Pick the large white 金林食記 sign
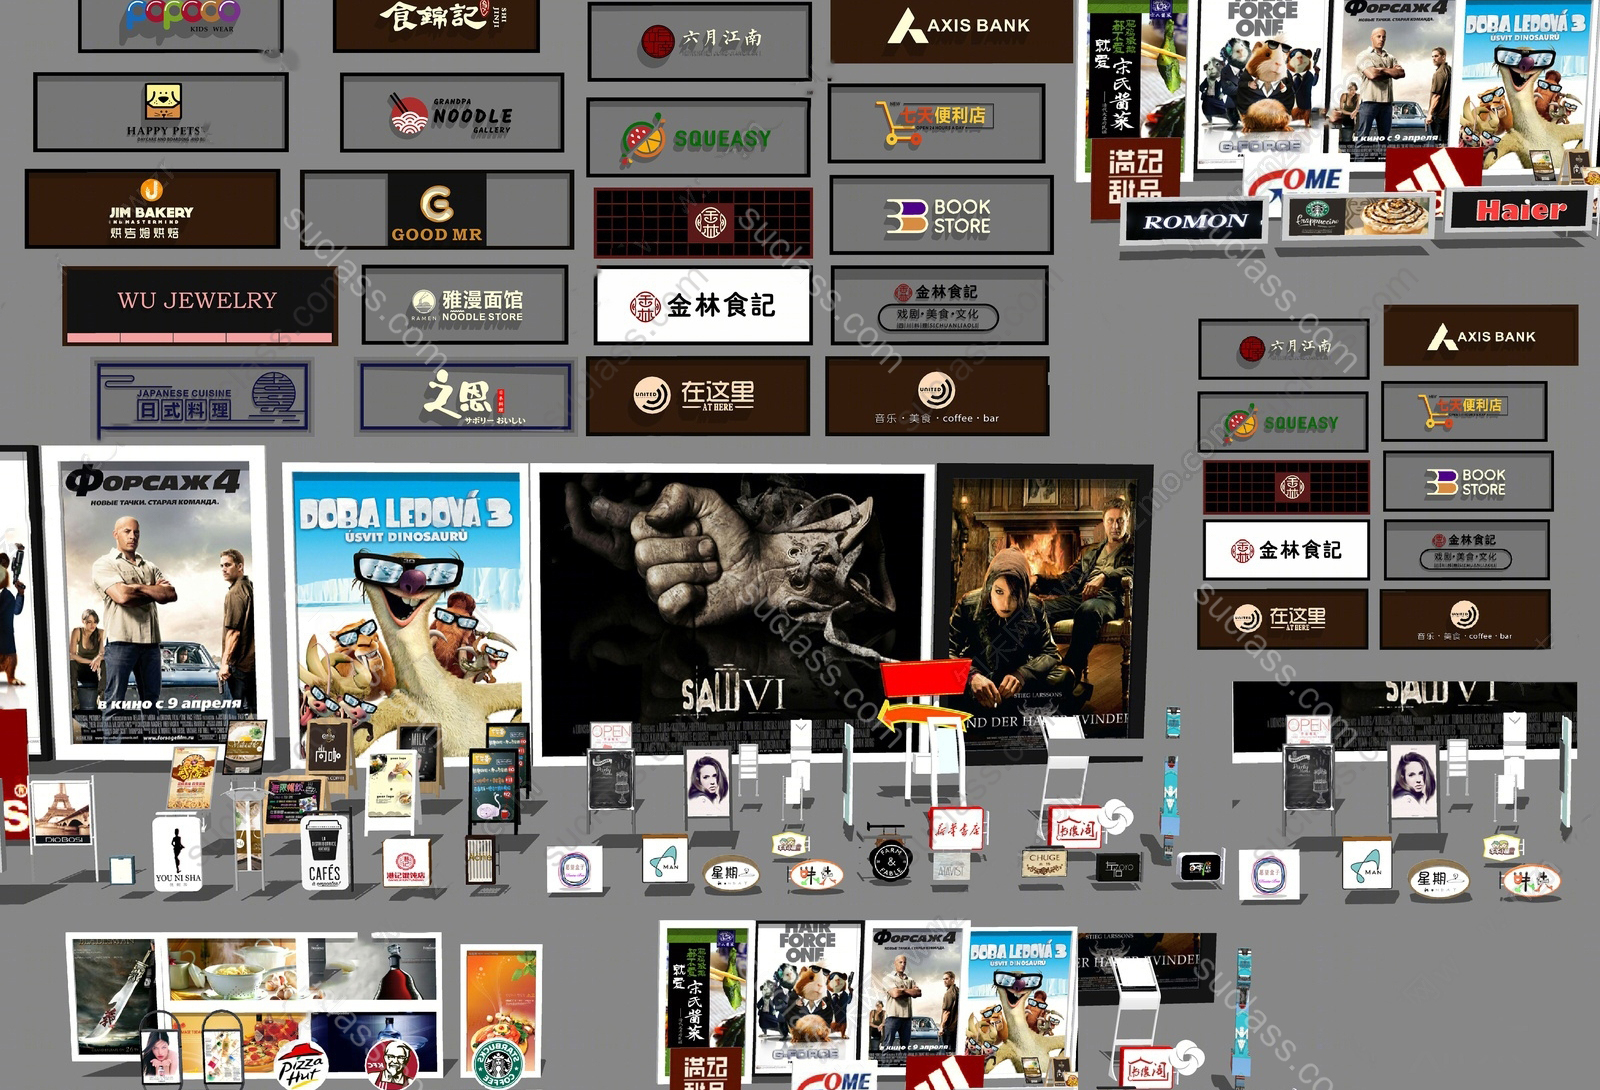The width and height of the screenshot is (1600, 1090). (x=703, y=306)
